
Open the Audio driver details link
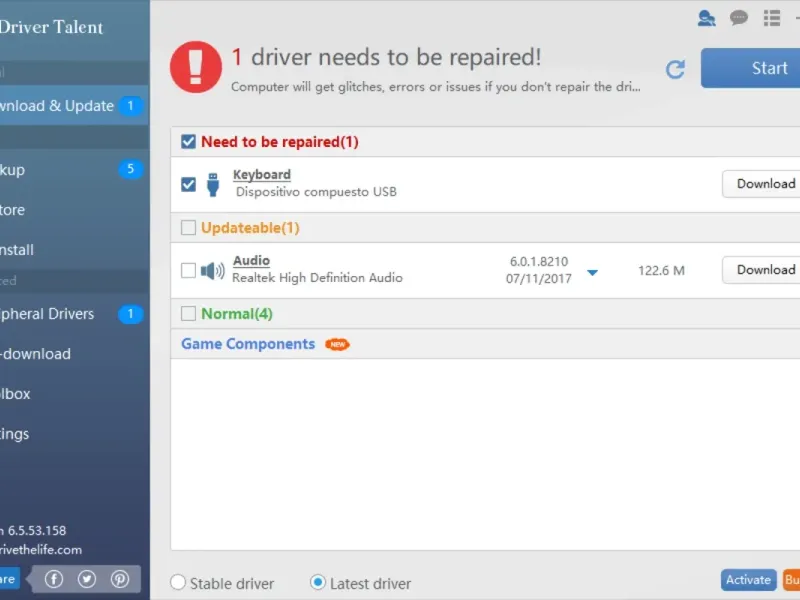click(x=251, y=261)
